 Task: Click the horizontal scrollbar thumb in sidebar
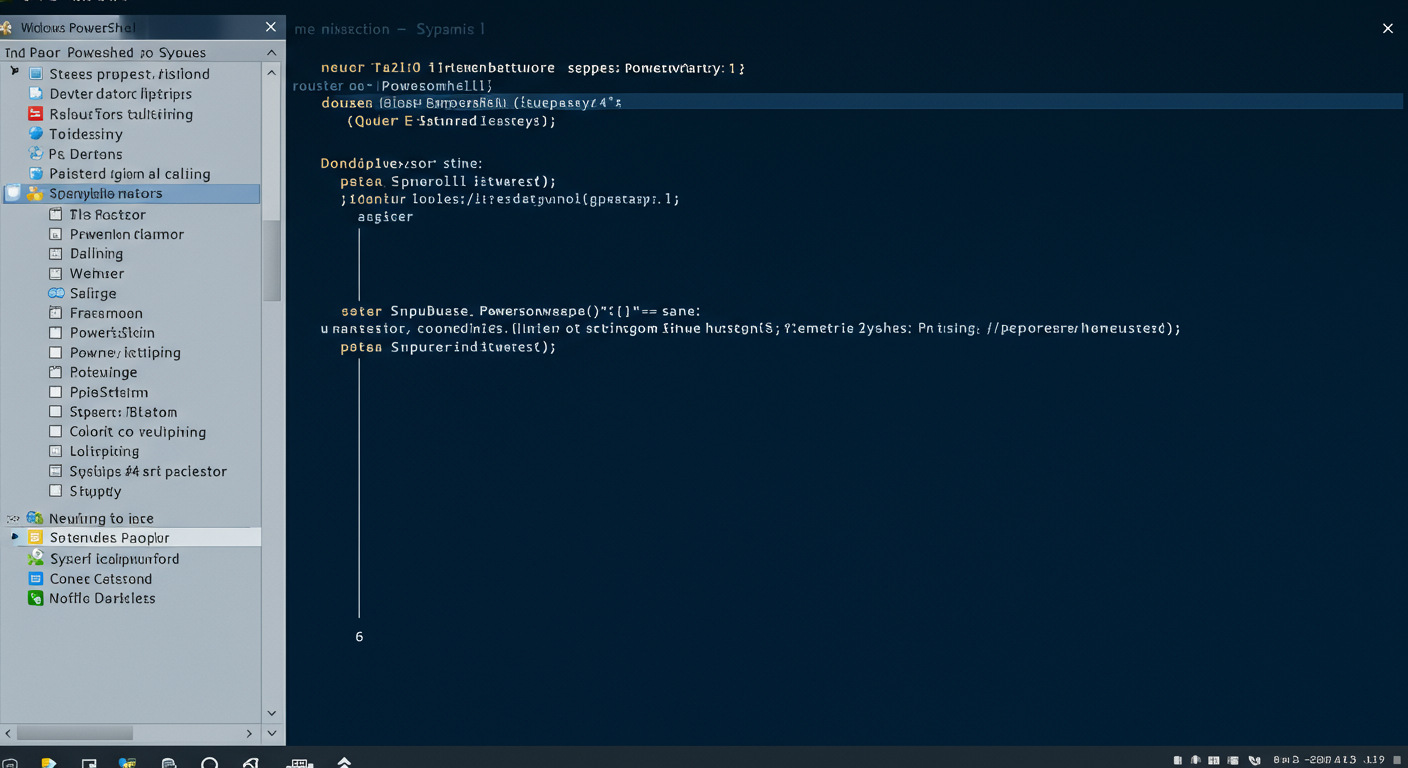point(75,733)
